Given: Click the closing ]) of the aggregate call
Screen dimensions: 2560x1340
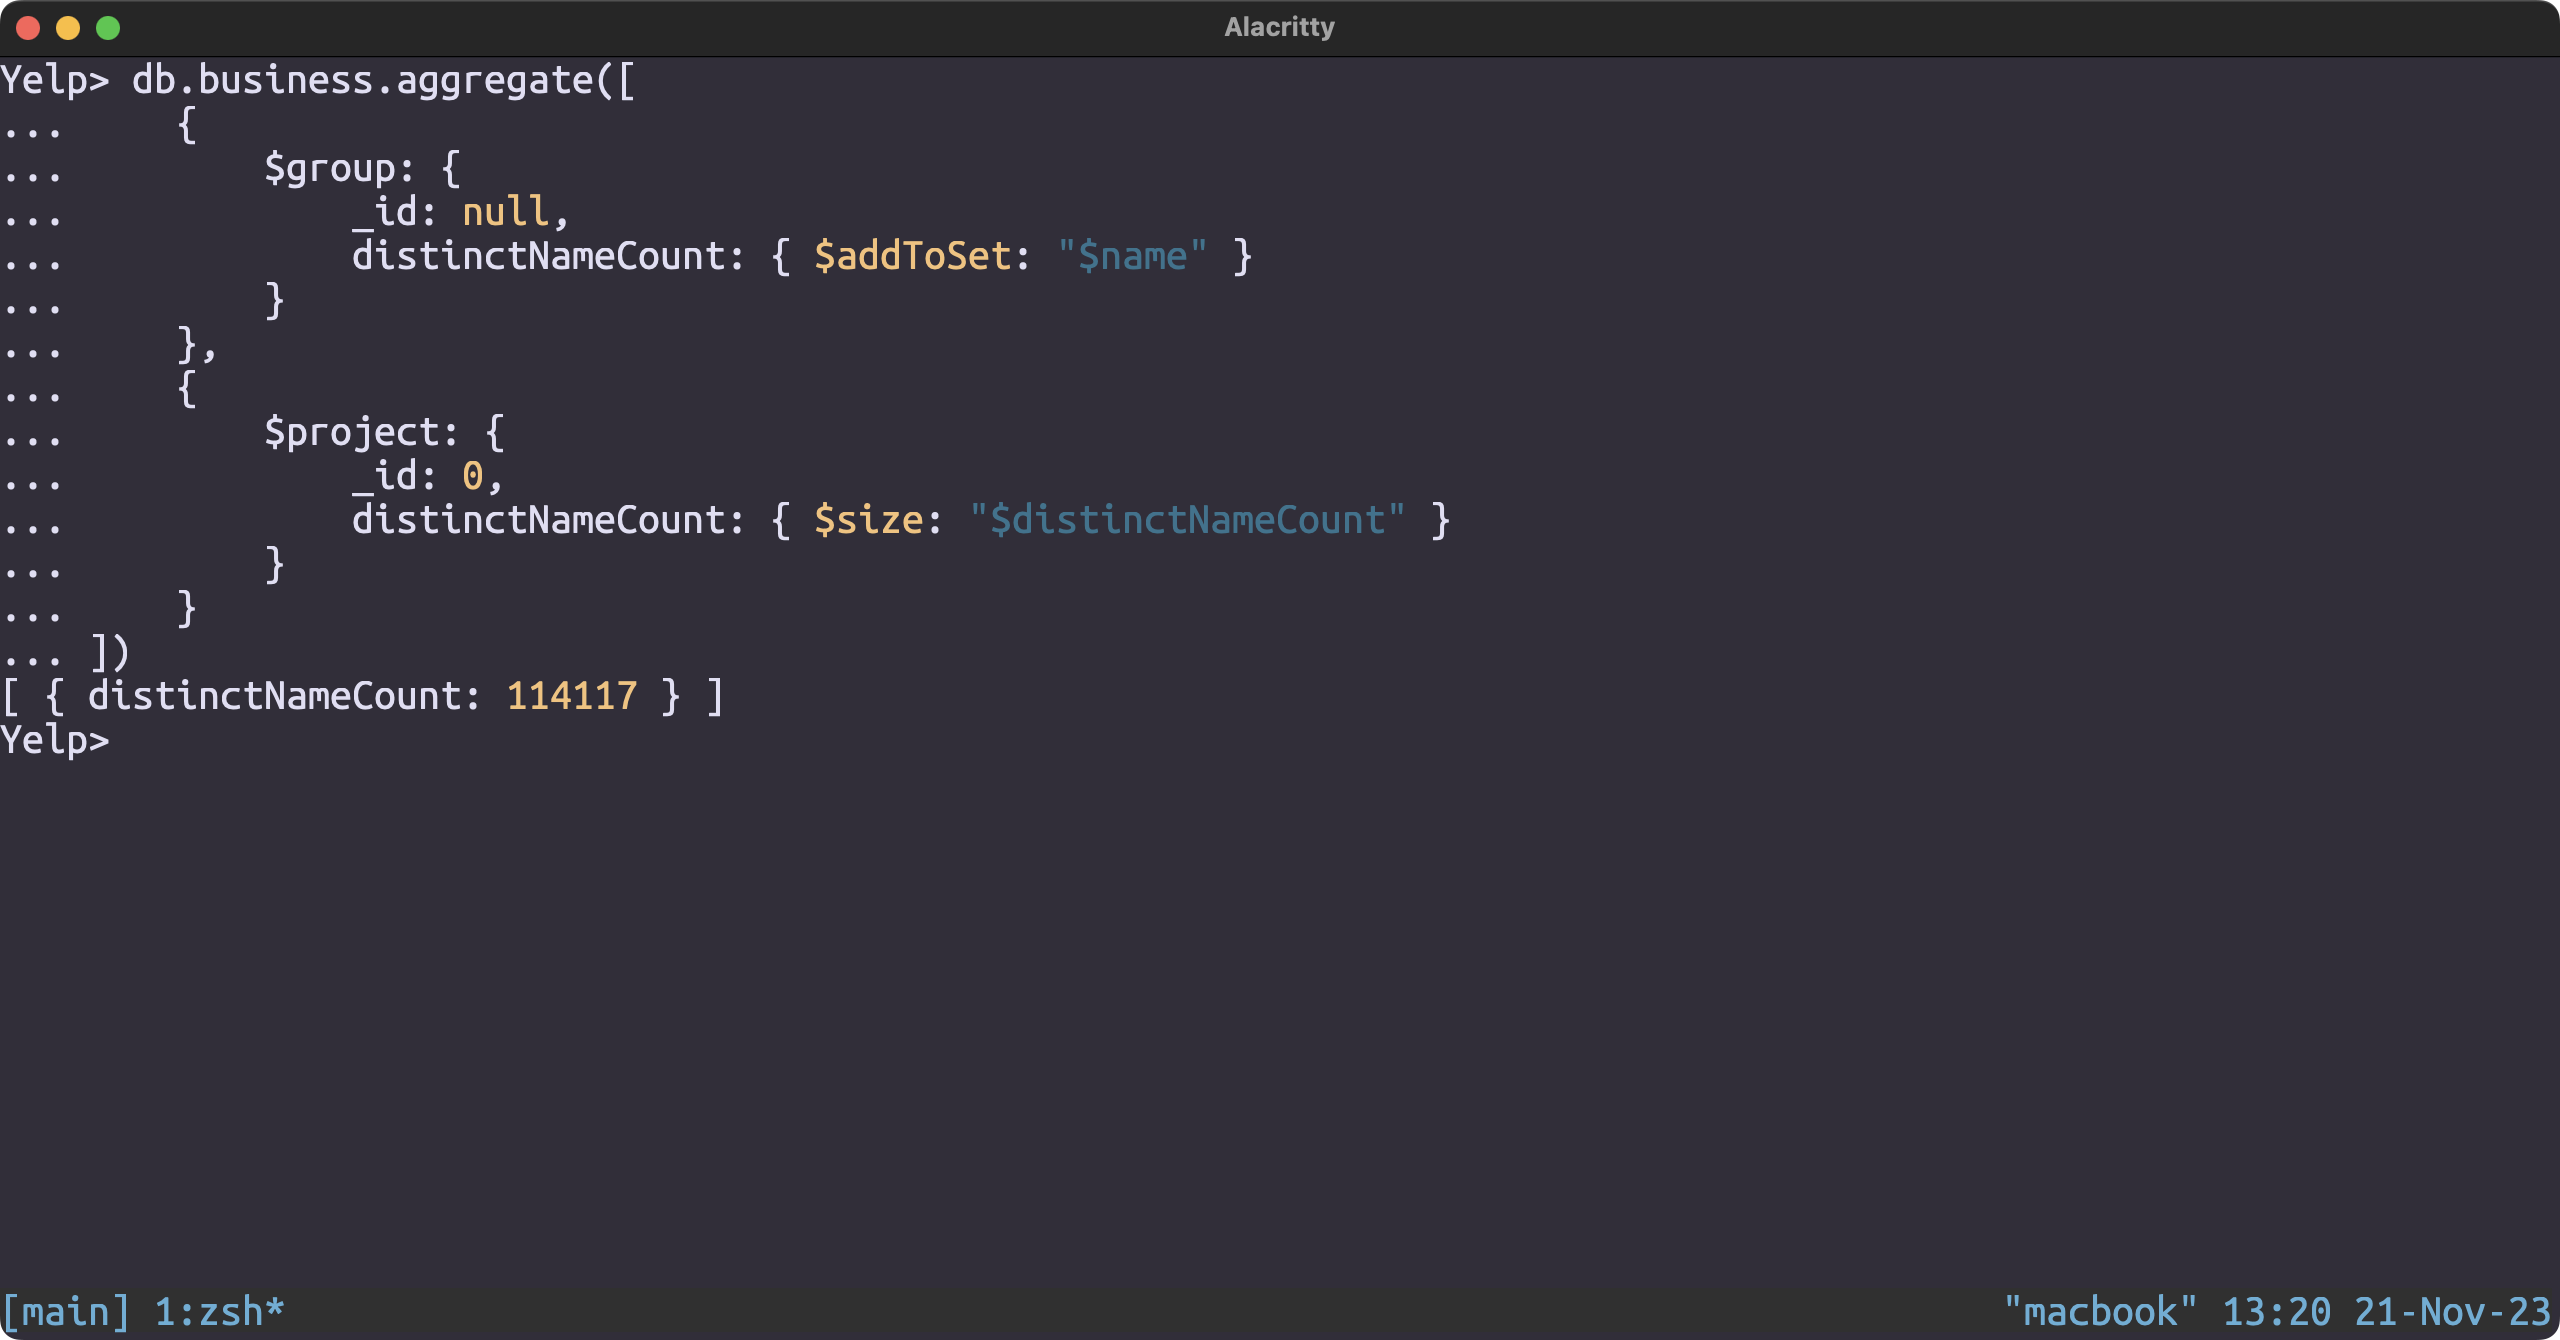Looking at the screenshot, I should (x=110, y=652).
